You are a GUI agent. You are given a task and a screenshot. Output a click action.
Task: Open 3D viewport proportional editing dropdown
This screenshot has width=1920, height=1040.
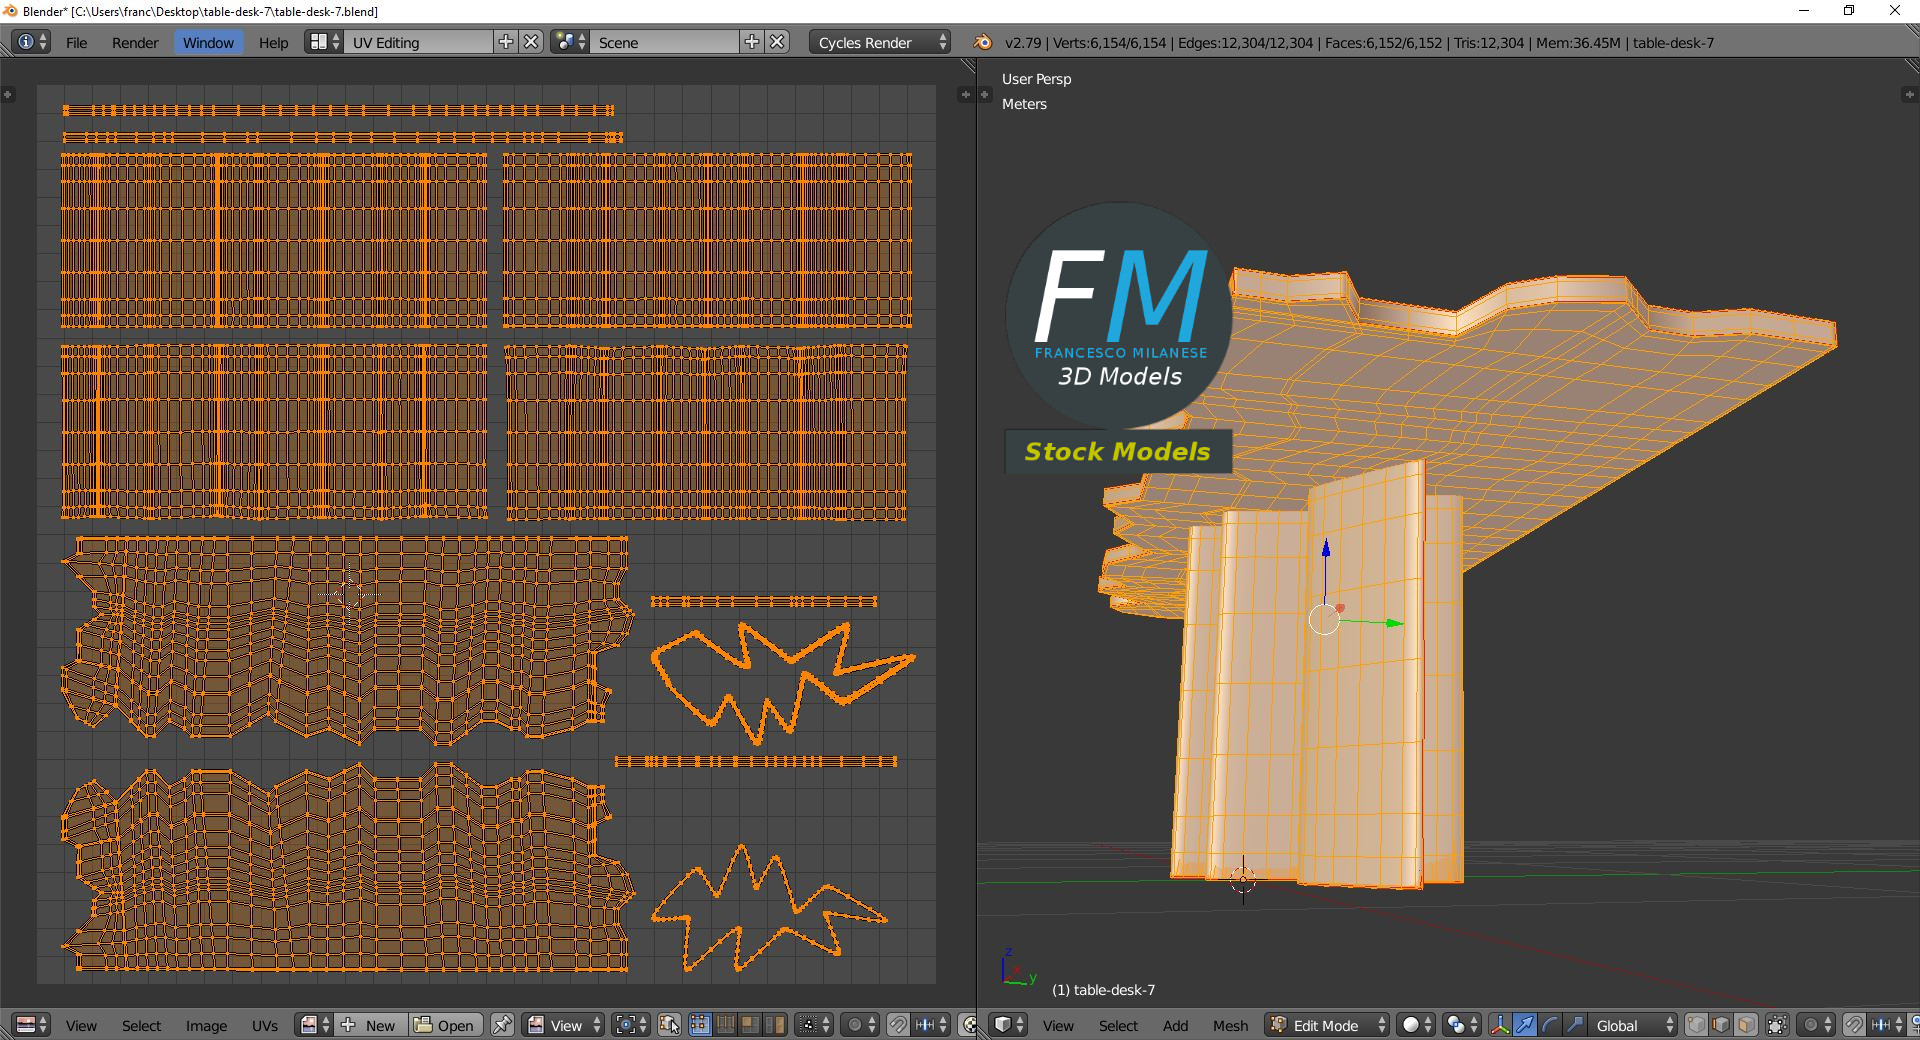(1816, 1025)
